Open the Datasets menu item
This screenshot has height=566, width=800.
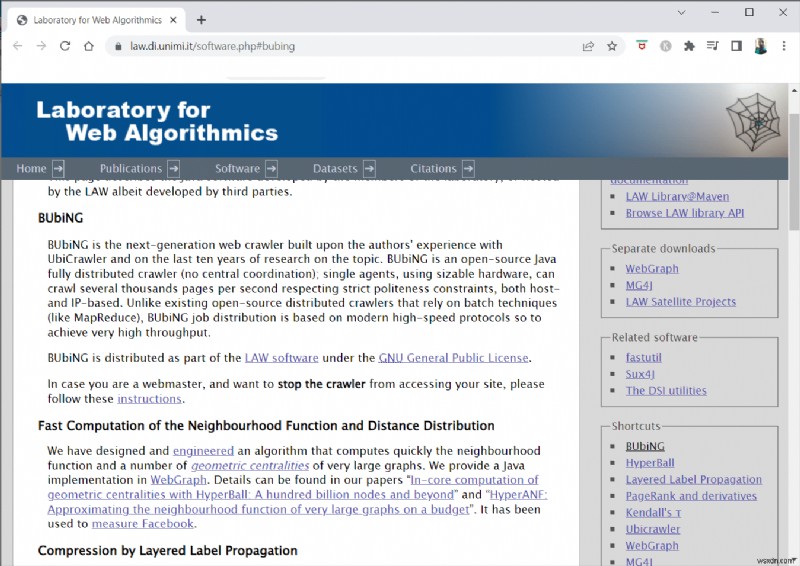335,168
